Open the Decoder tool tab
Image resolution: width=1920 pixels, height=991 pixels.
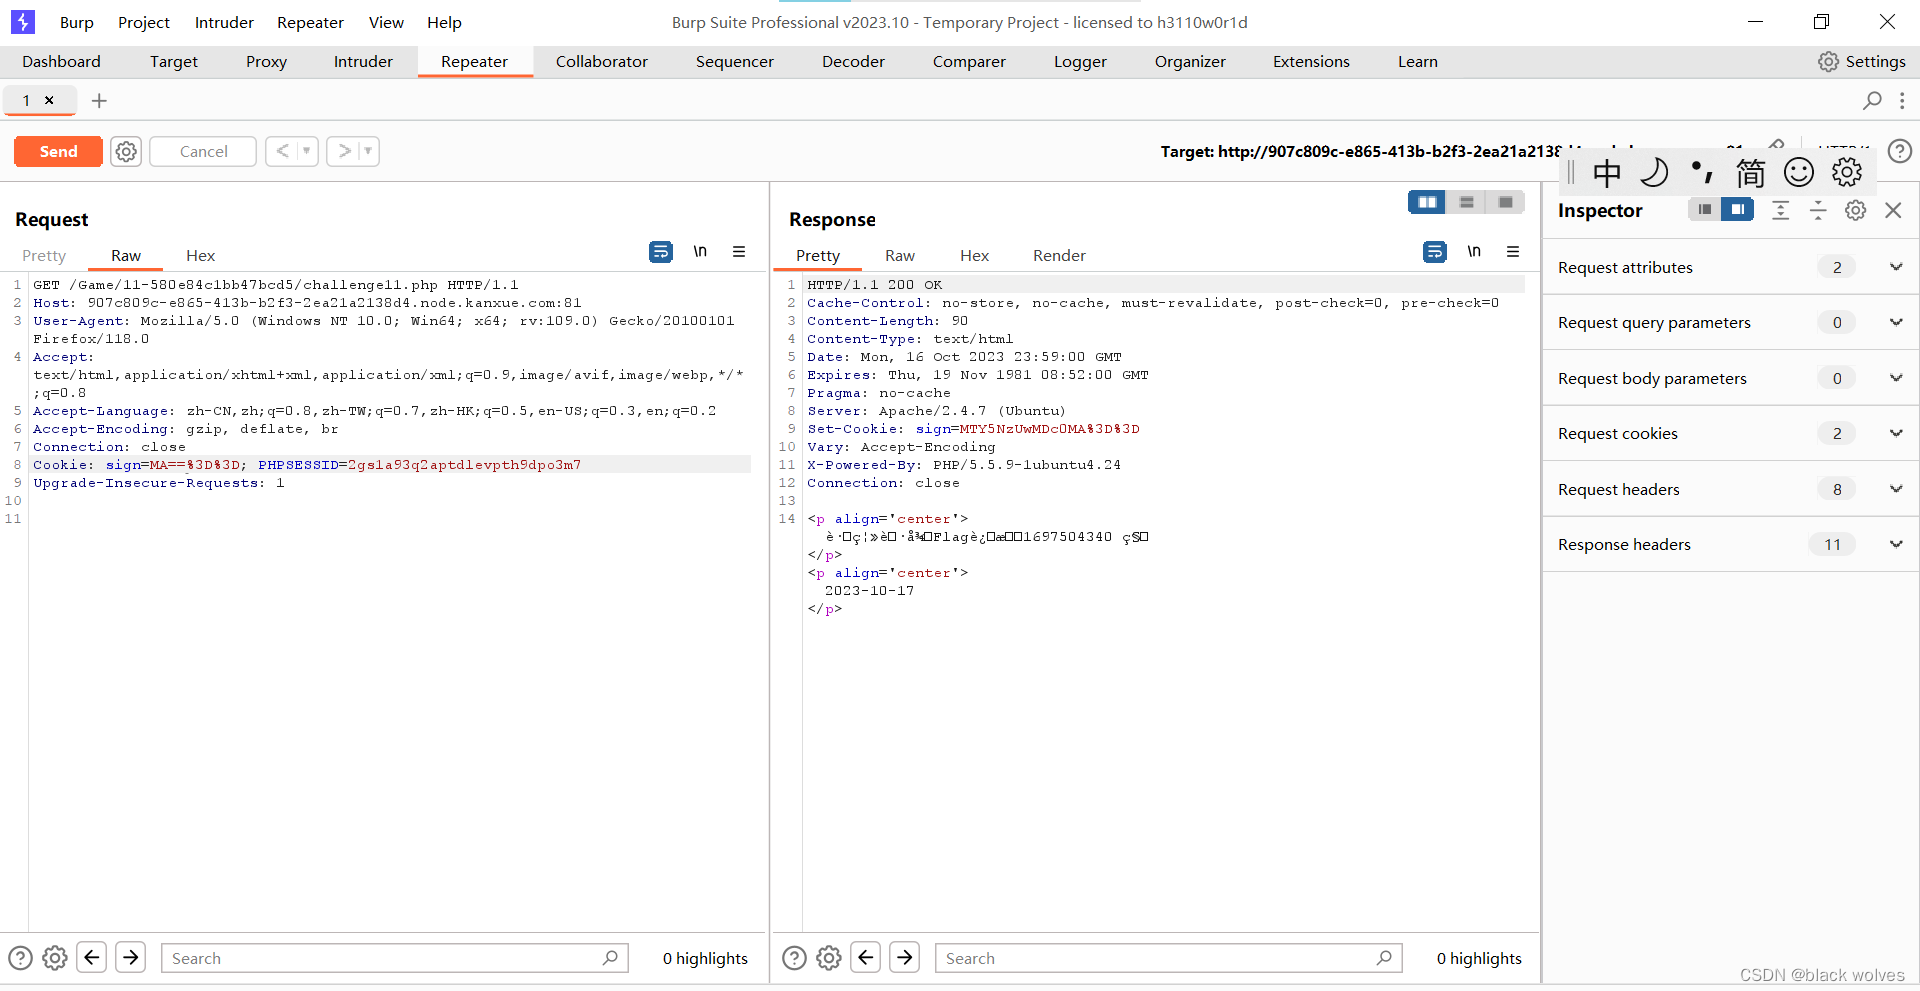[x=853, y=61]
